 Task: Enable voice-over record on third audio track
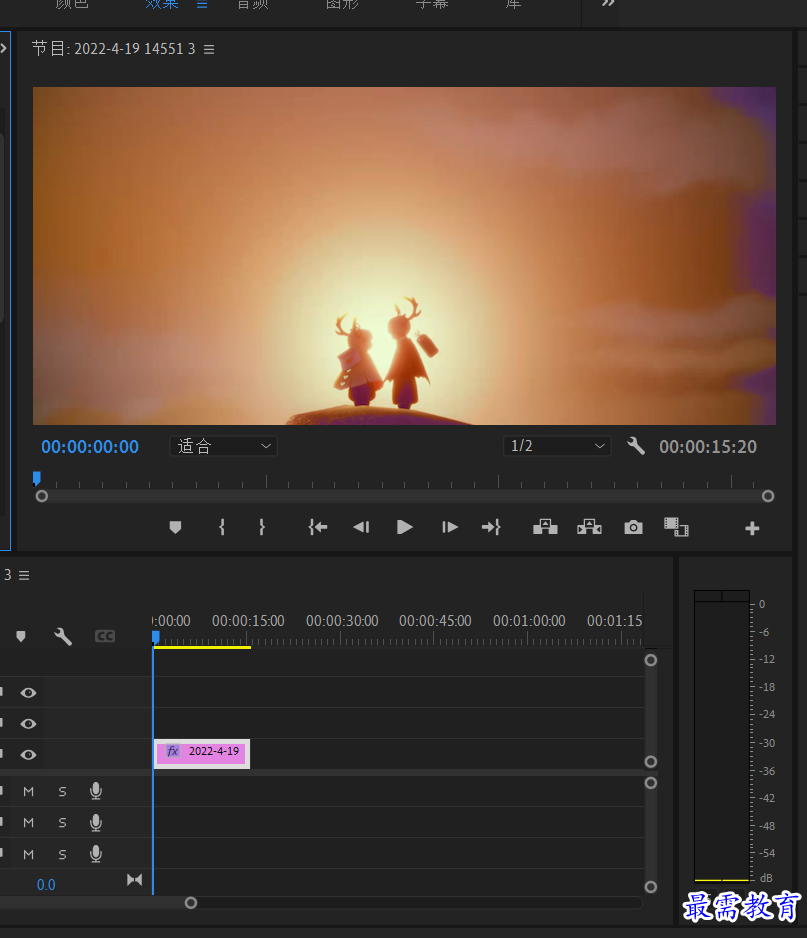[x=96, y=854]
